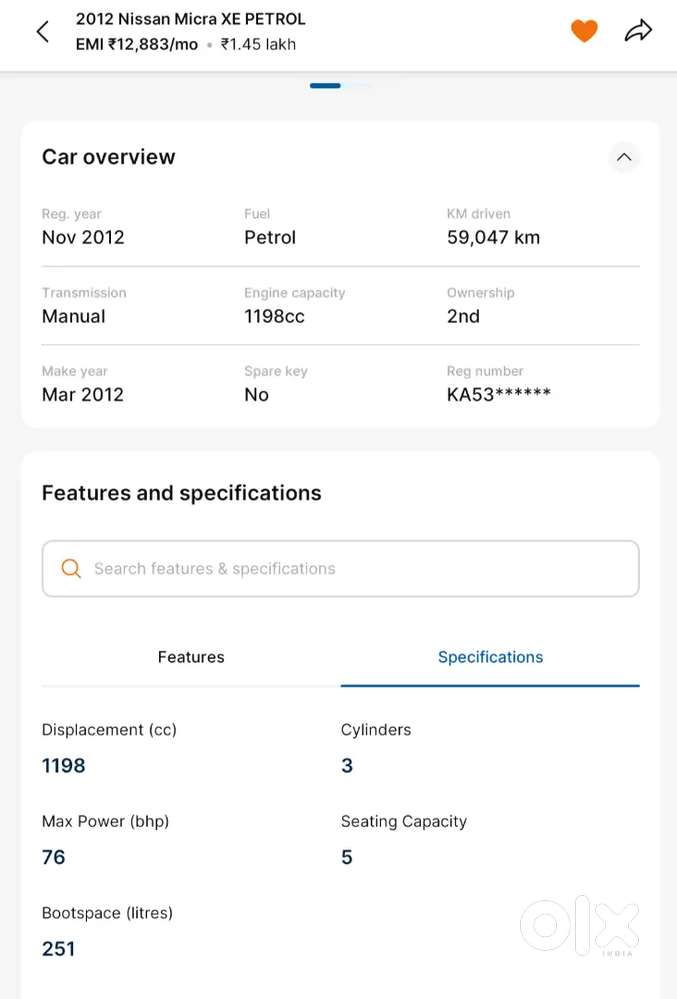Tap the back arrow icon
677x999 pixels.
click(x=43, y=31)
